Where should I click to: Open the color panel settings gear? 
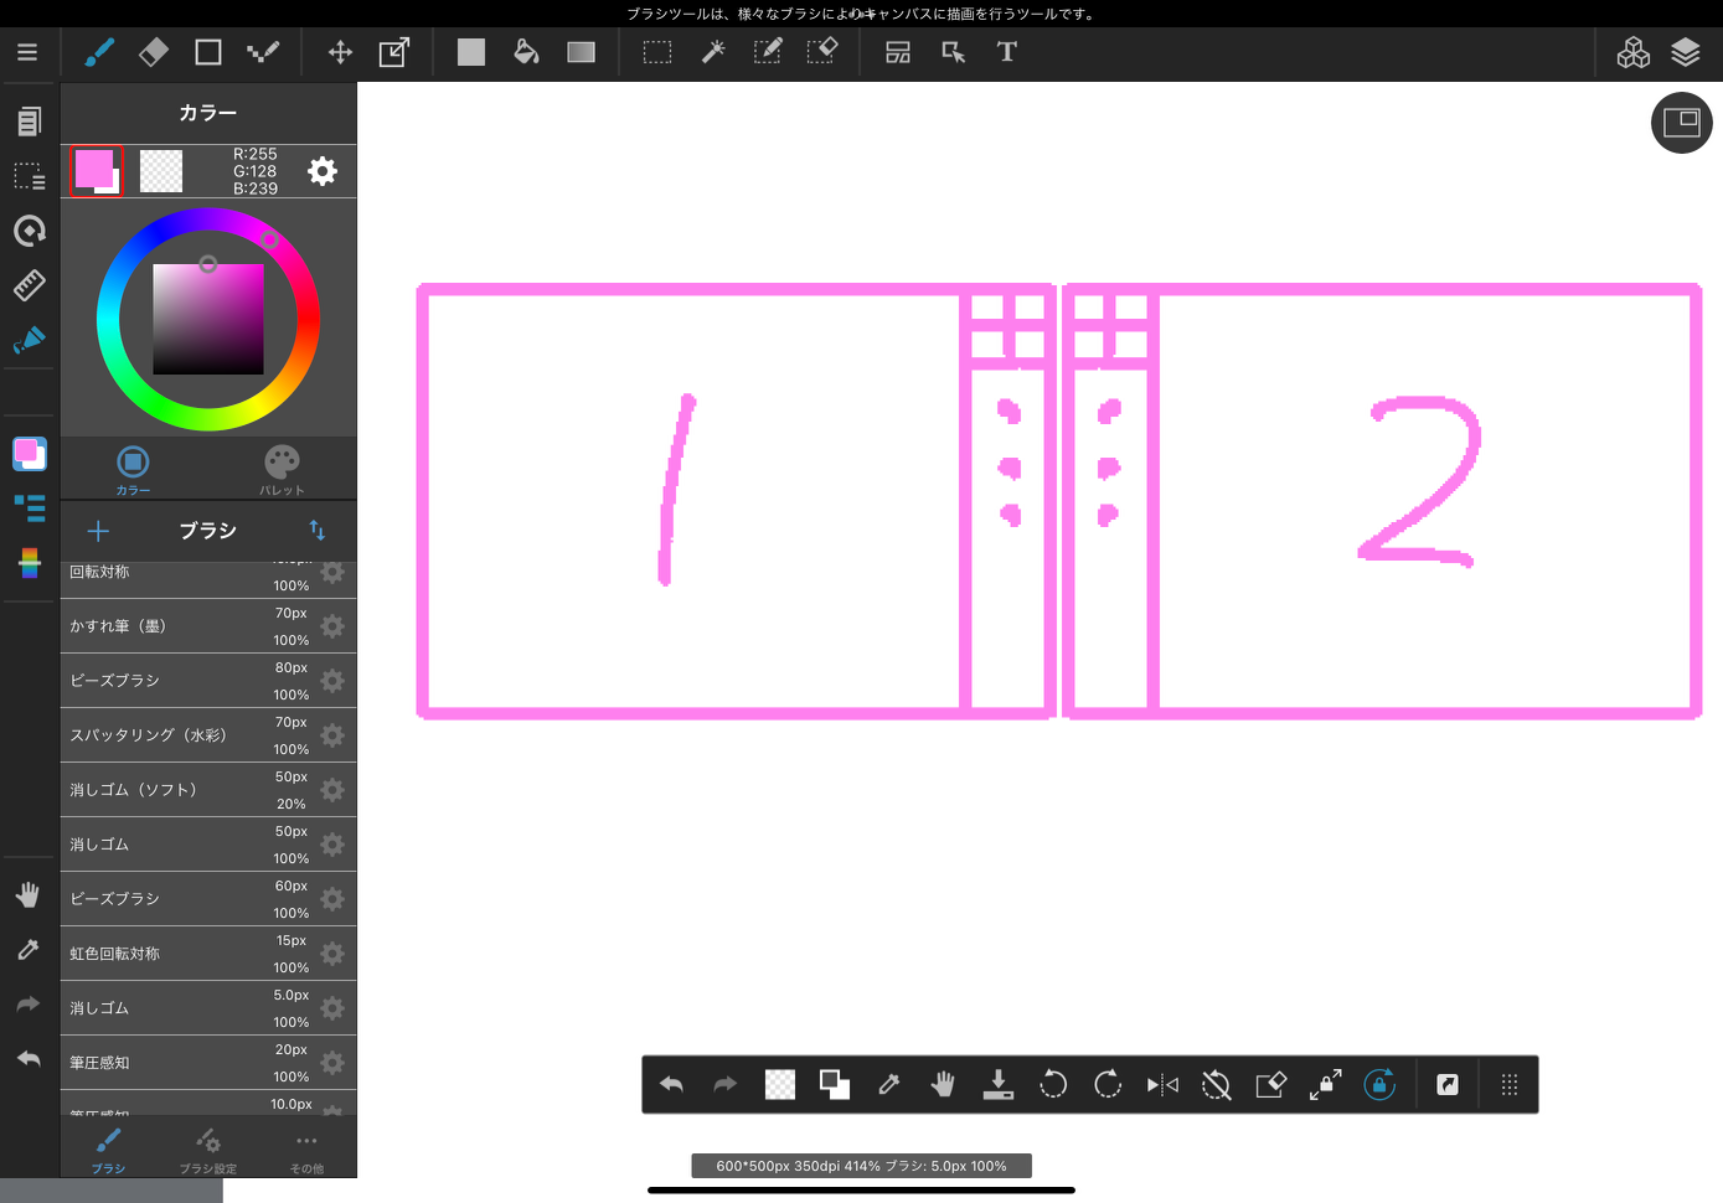coord(322,171)
